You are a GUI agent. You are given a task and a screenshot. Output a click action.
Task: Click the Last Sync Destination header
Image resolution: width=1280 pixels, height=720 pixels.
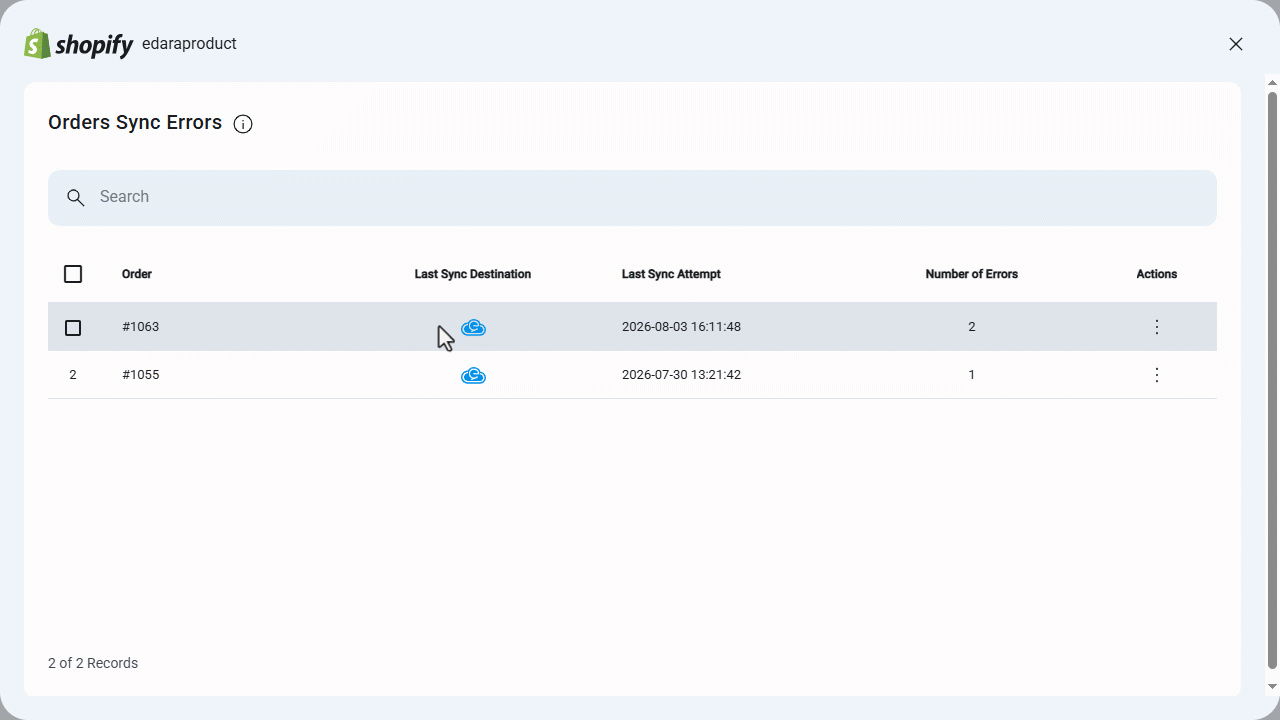(x=473, y=274)
